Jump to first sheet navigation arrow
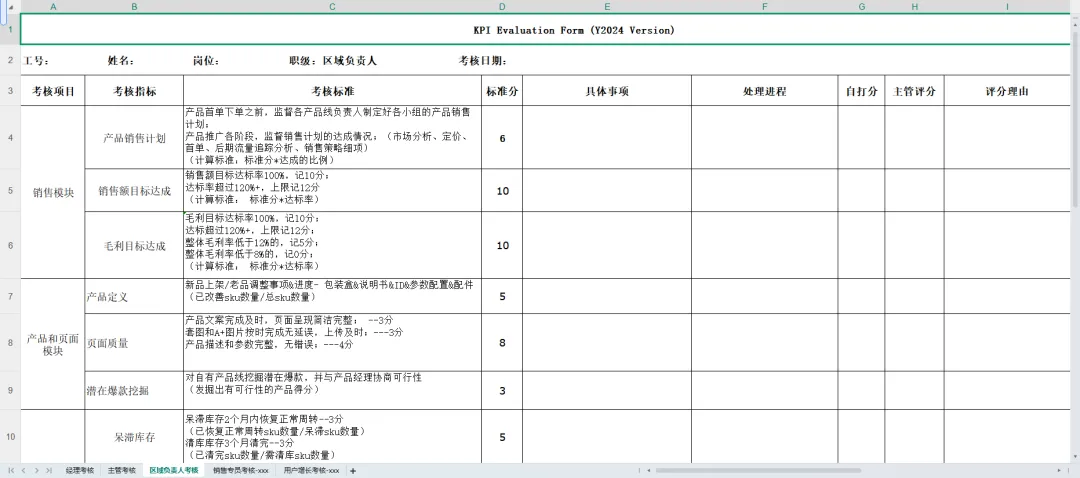Screen dimensions: 1080x478 12,471
